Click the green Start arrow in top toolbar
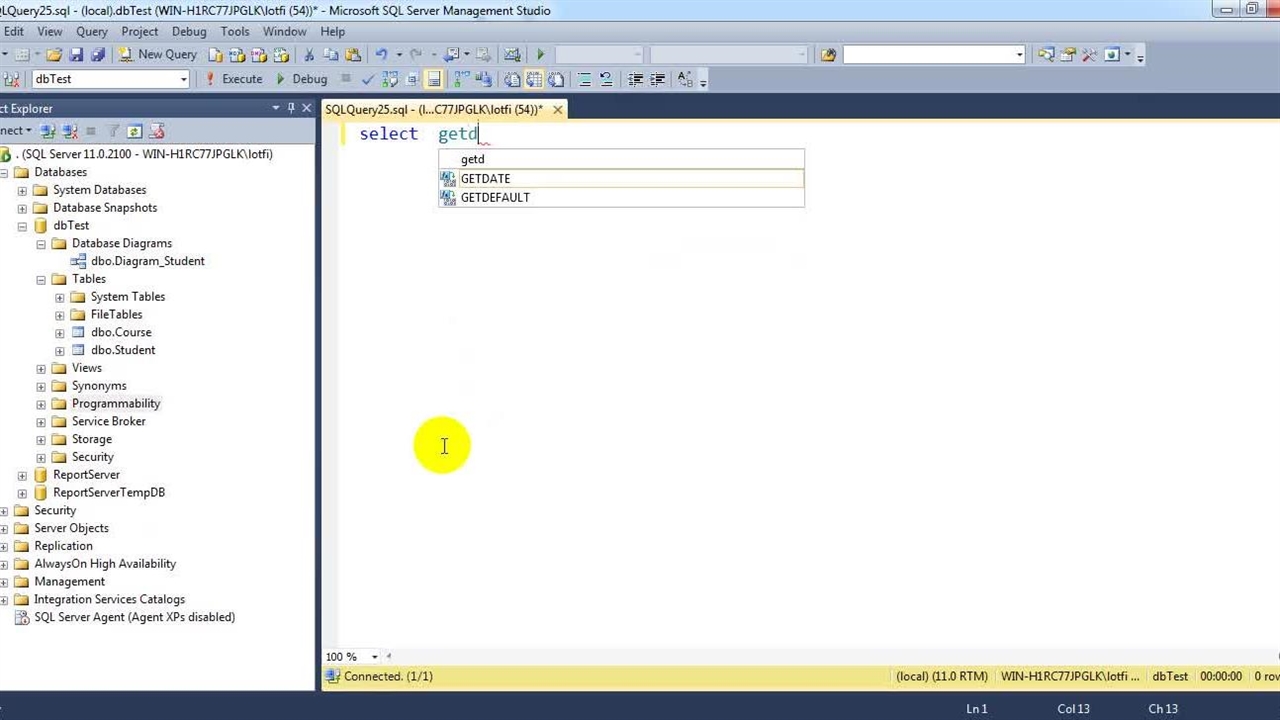 [540, 55]
